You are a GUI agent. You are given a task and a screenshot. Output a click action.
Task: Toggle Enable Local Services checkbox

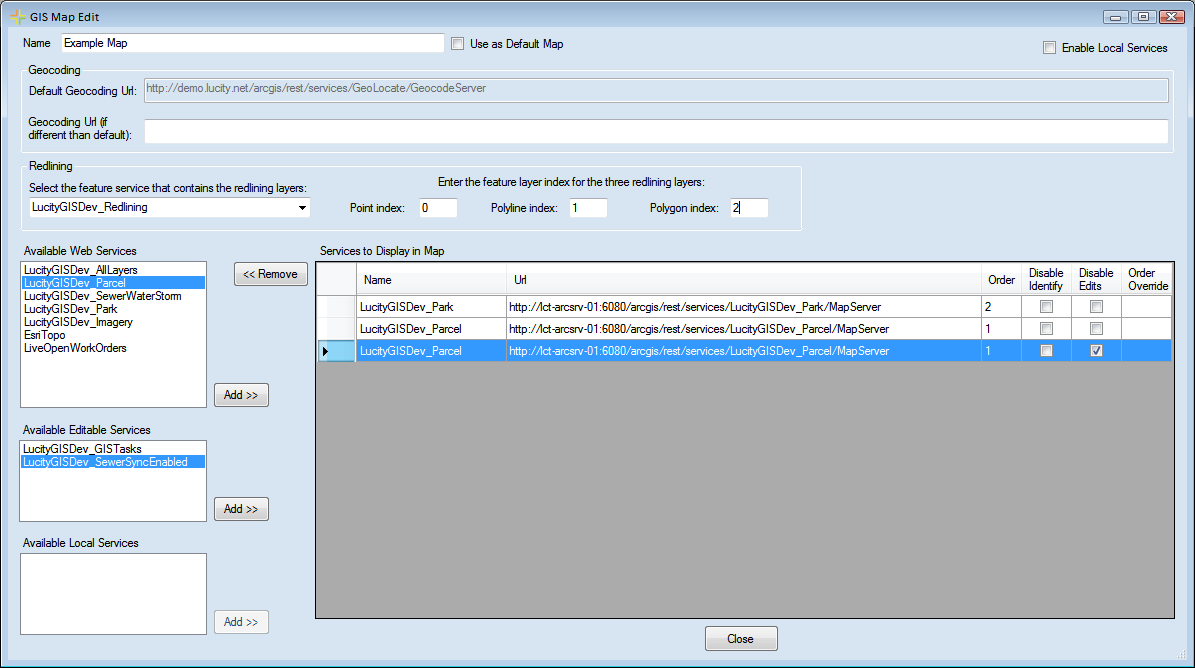pyautogui.click(x=1049, y=48)
